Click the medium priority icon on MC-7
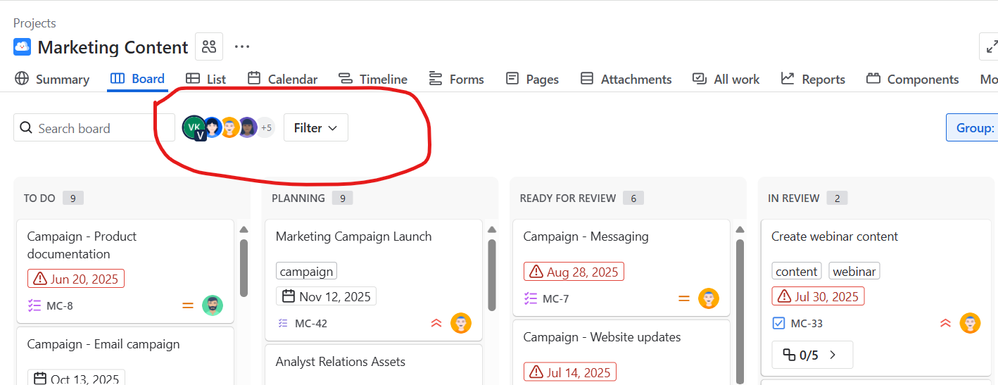998x385 pixels. point(684,298)
